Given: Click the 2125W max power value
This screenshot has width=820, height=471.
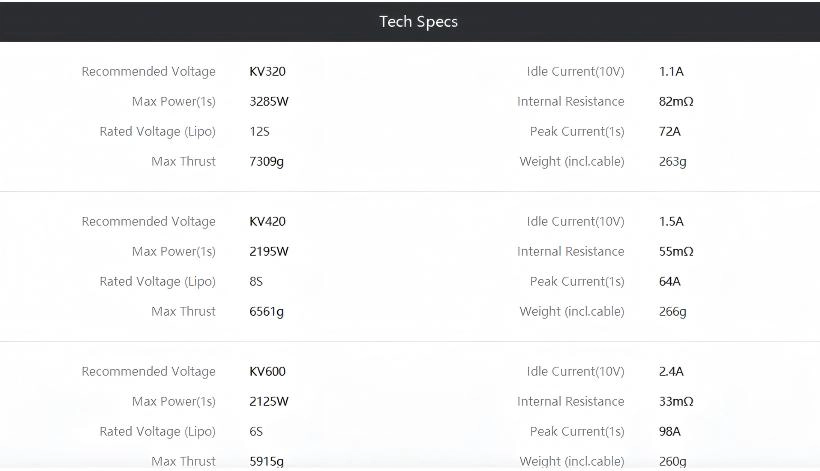Looking at the screenshot, I should click(269, 402).
